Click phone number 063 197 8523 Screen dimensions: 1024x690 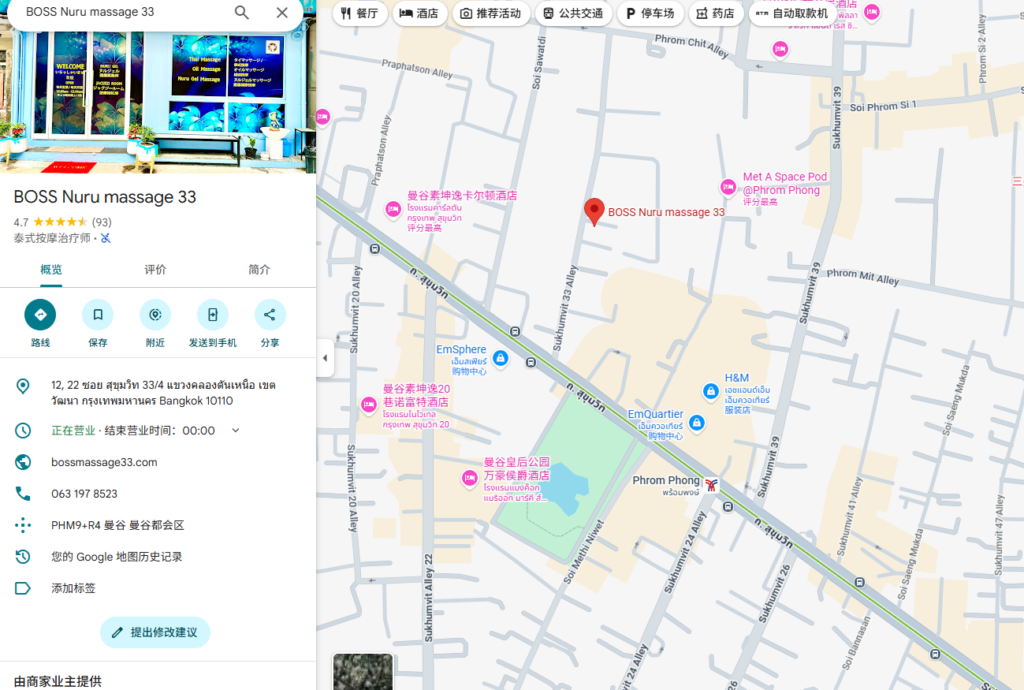point(84,494)
